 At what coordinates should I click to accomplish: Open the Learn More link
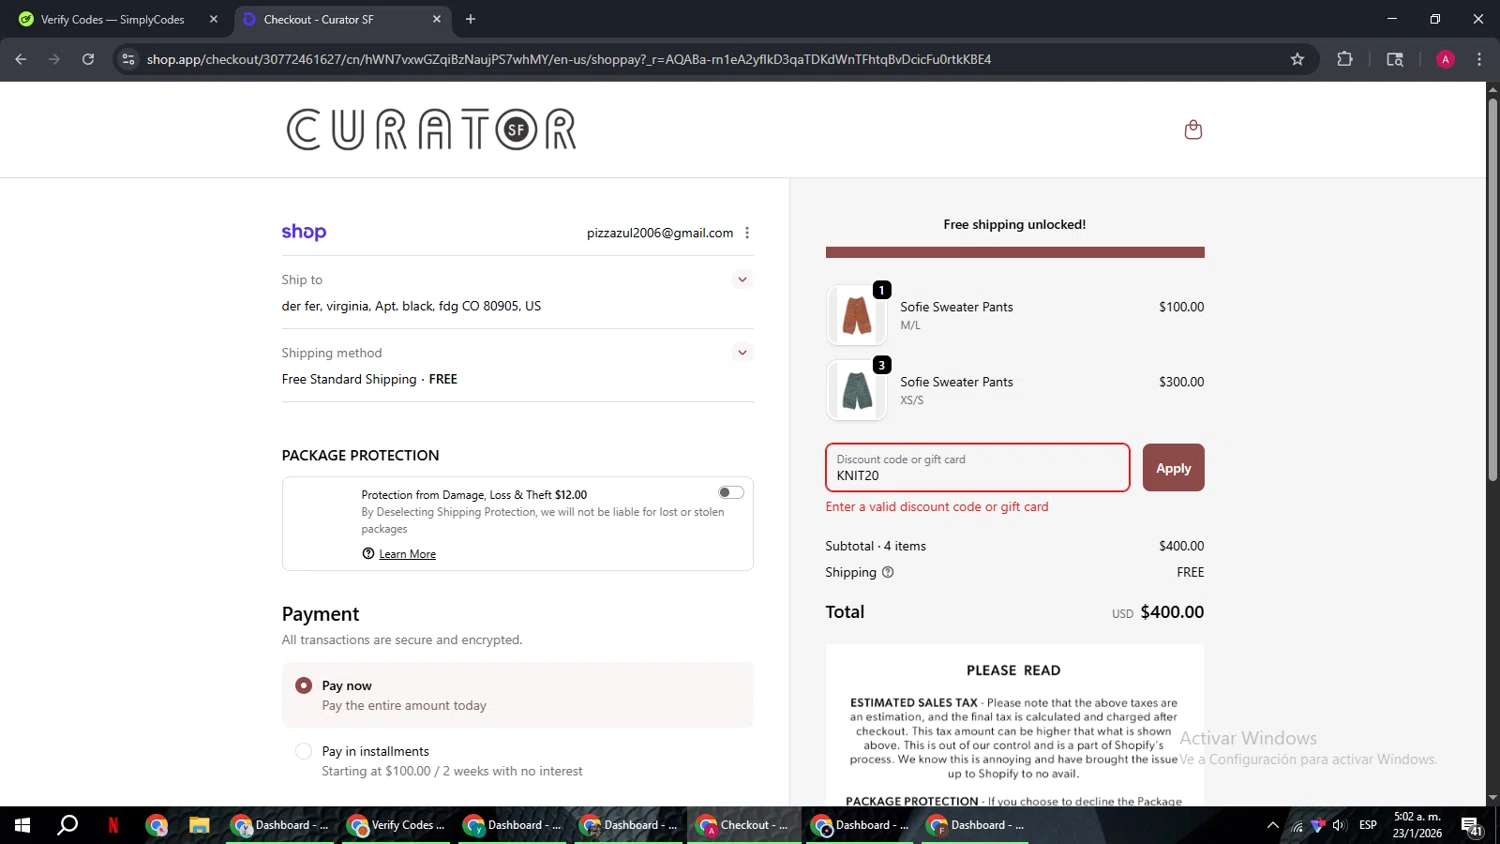[407, 554]
